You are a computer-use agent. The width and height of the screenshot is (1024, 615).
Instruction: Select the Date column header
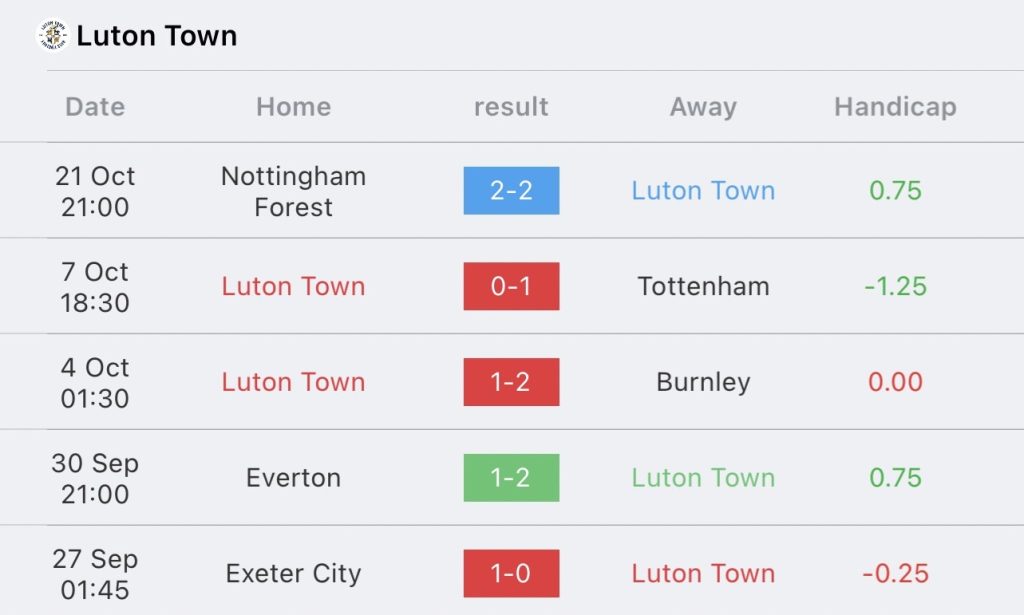[95, 106]
